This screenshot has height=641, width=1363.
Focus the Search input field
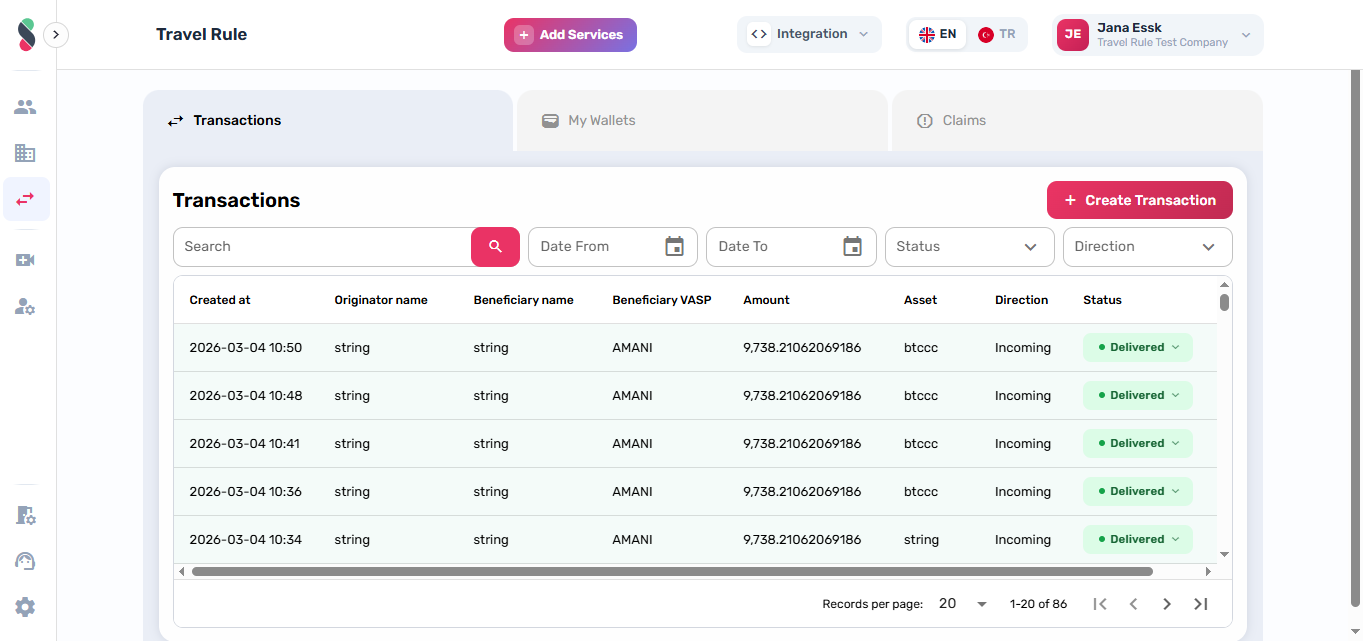pos(322,247)
